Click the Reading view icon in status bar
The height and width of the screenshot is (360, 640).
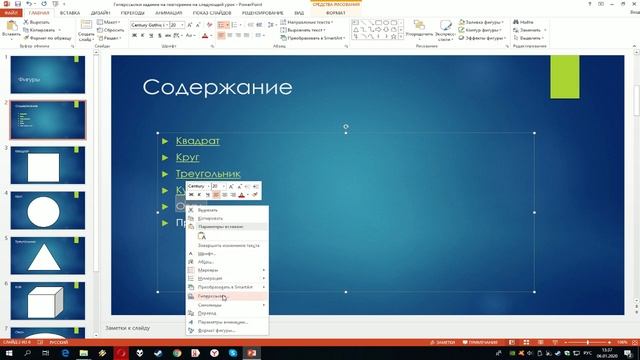tap(540, 342)
